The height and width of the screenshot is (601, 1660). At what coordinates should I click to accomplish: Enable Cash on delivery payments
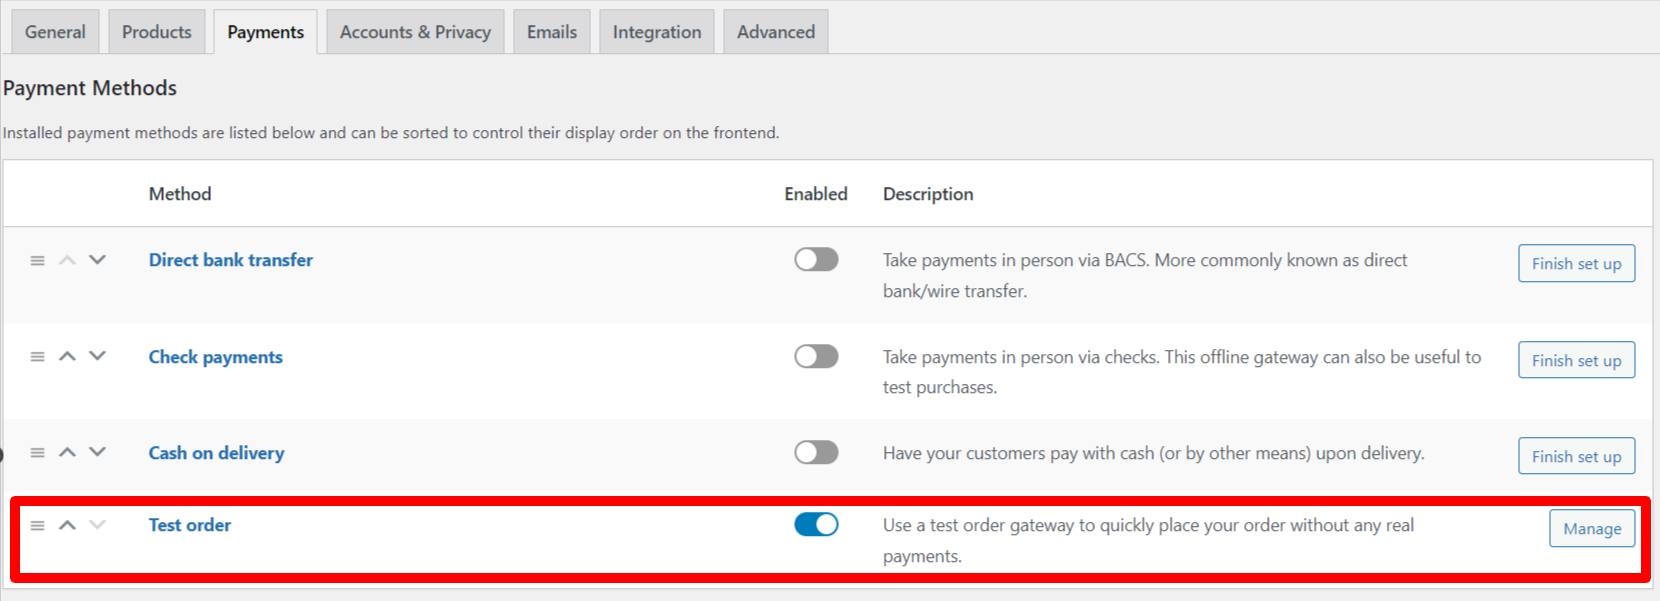pyautogui.click(x=816, y=452)
